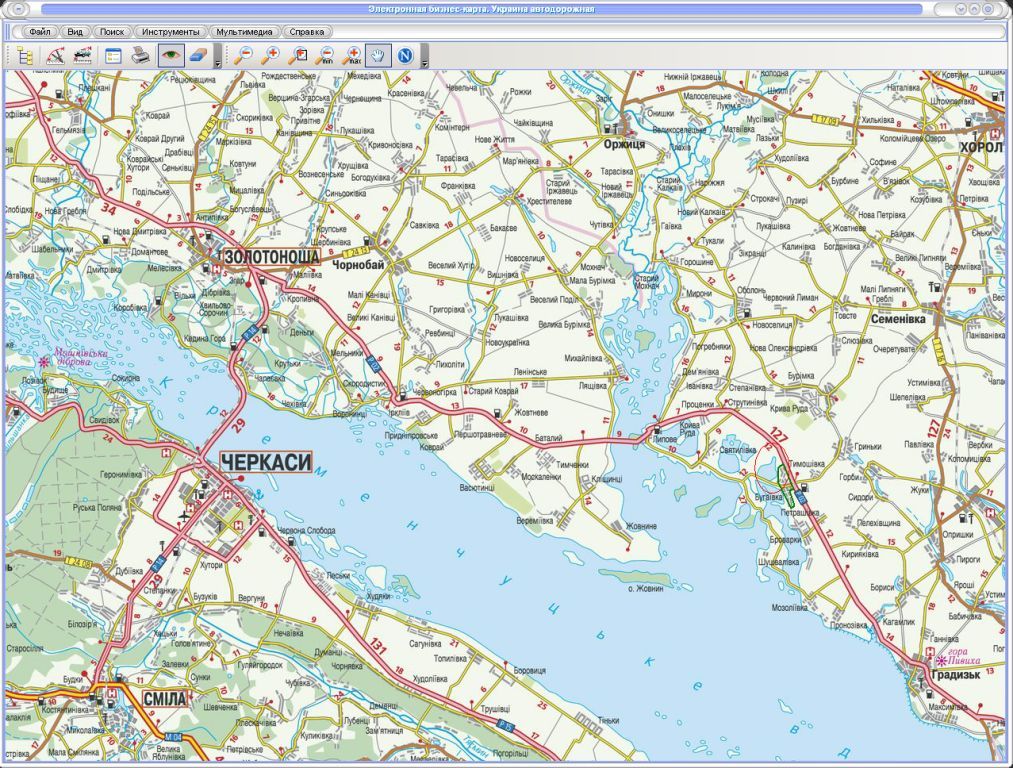
Task: Zoom to minimum scale (min magnifier)
Action: tap(324, 56)
